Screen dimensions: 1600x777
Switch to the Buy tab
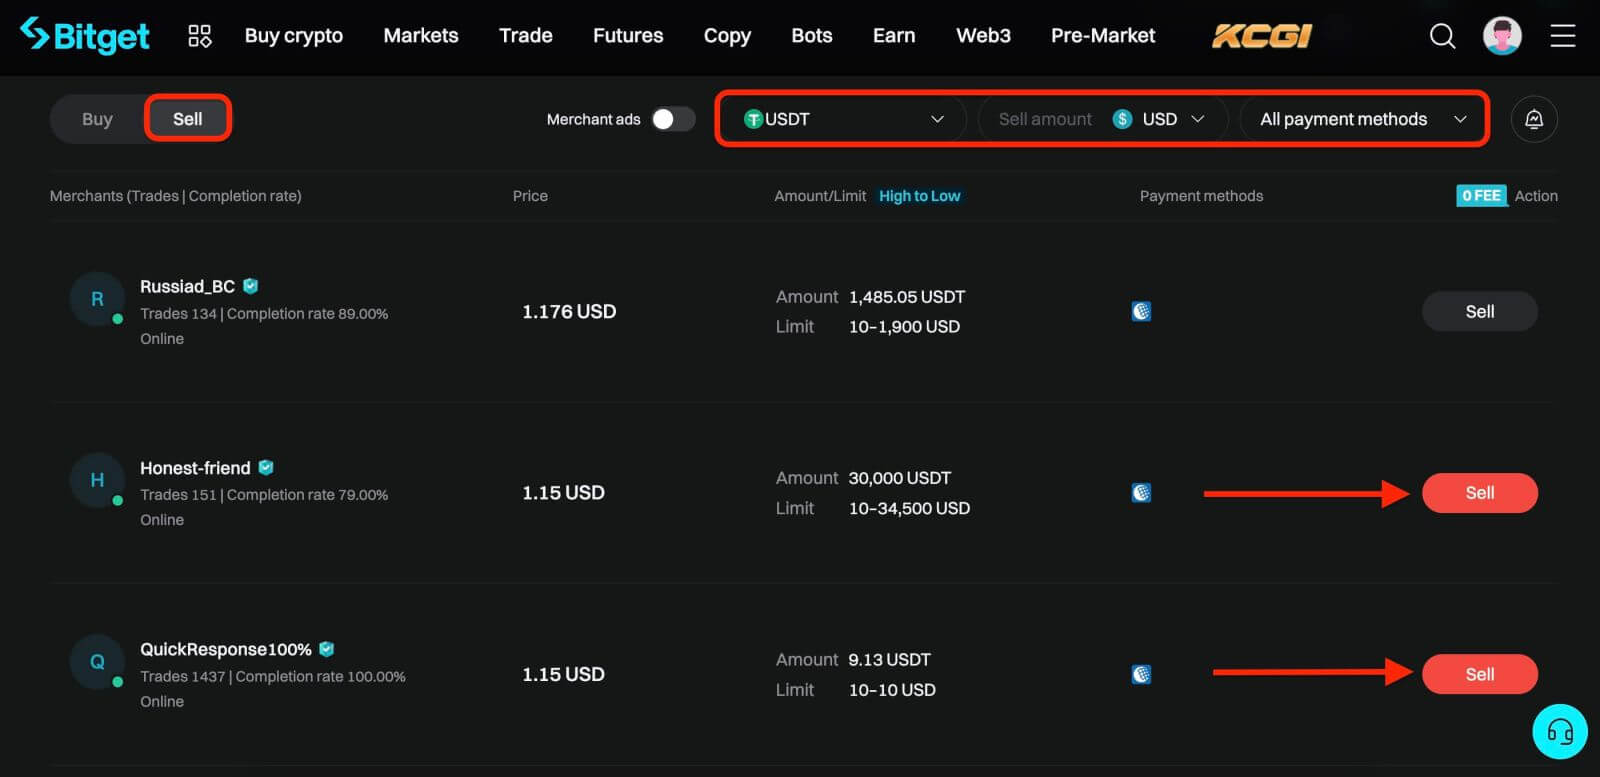click(x=97, y=119)
